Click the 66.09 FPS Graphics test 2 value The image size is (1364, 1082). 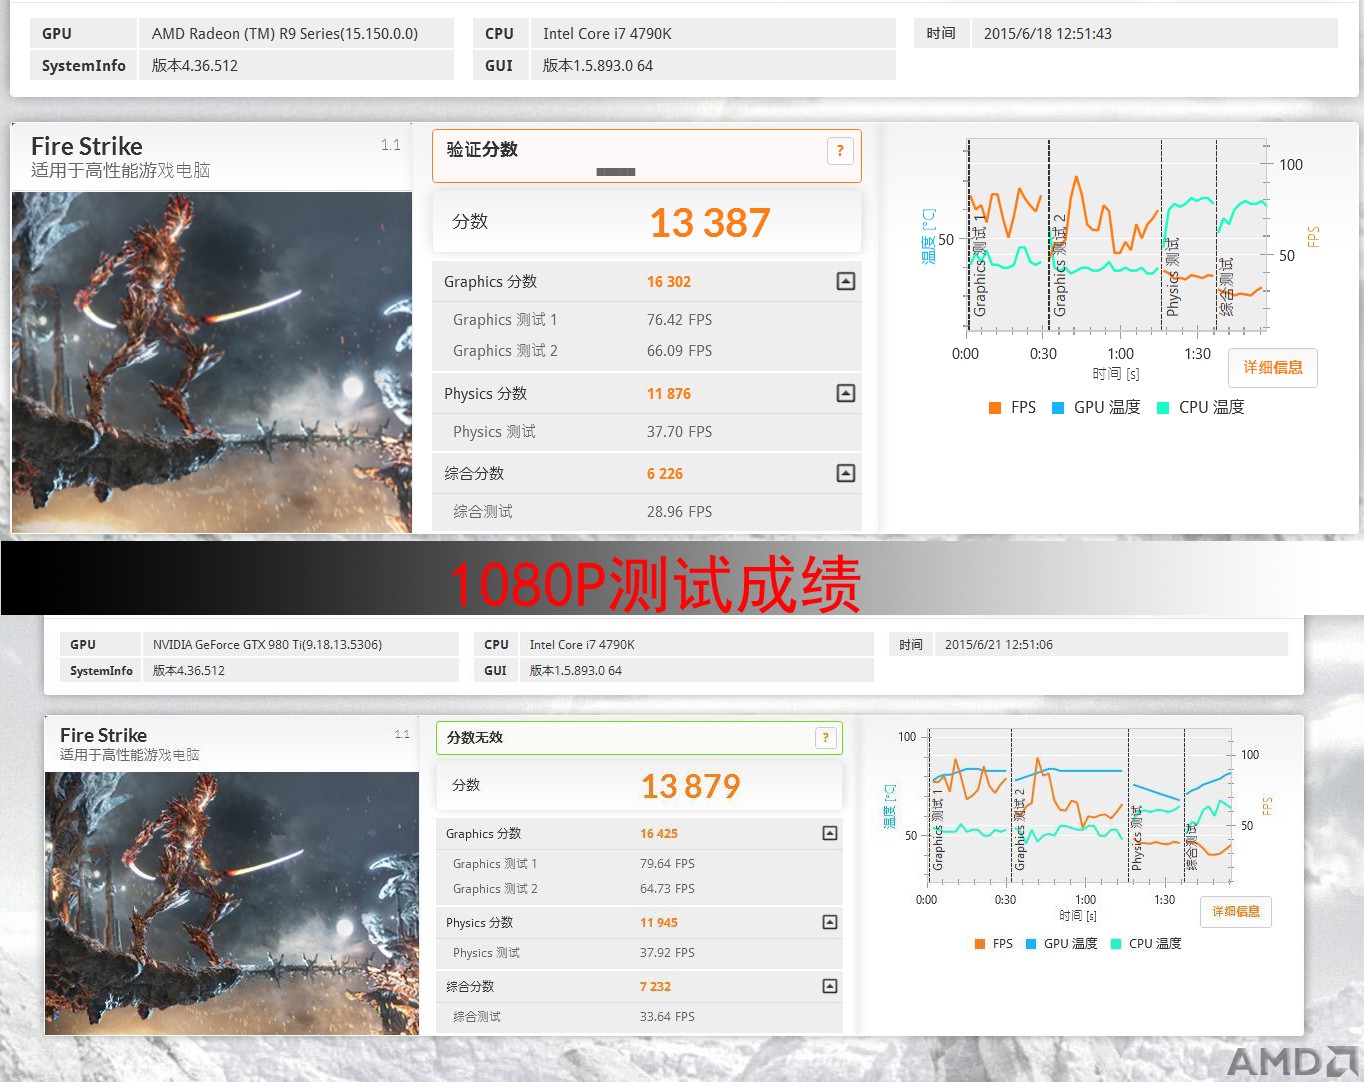click(680, 350)
